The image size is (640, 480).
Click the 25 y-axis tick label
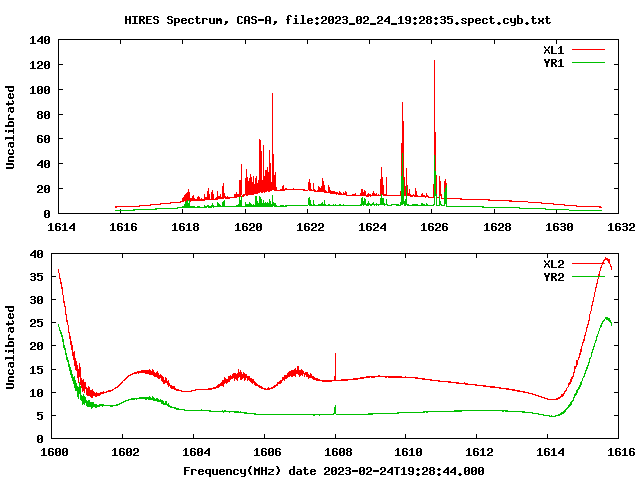(36, 323)
